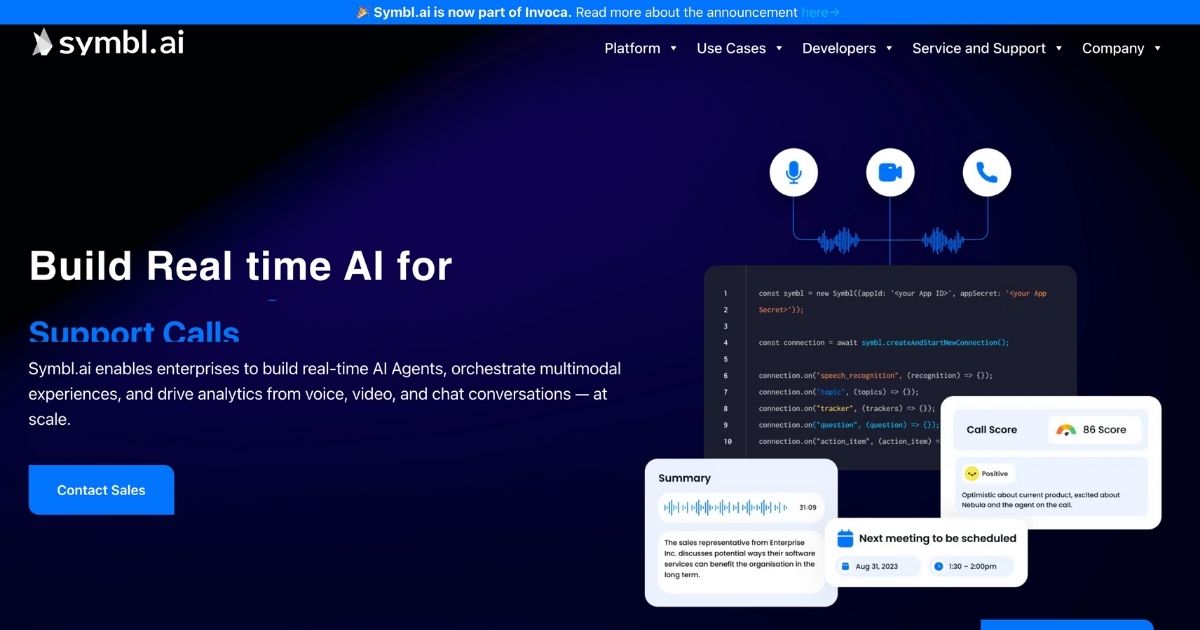Viewport: 1200px width, 630px height.
Task: Click the Summary audio waveform player
Action: pyautogui.click(x=741, y=508)
